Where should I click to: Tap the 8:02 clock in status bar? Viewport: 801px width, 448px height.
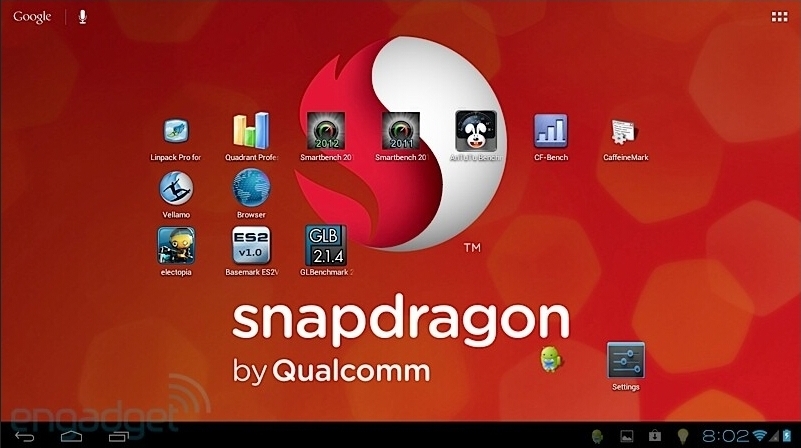click(725, 436)
